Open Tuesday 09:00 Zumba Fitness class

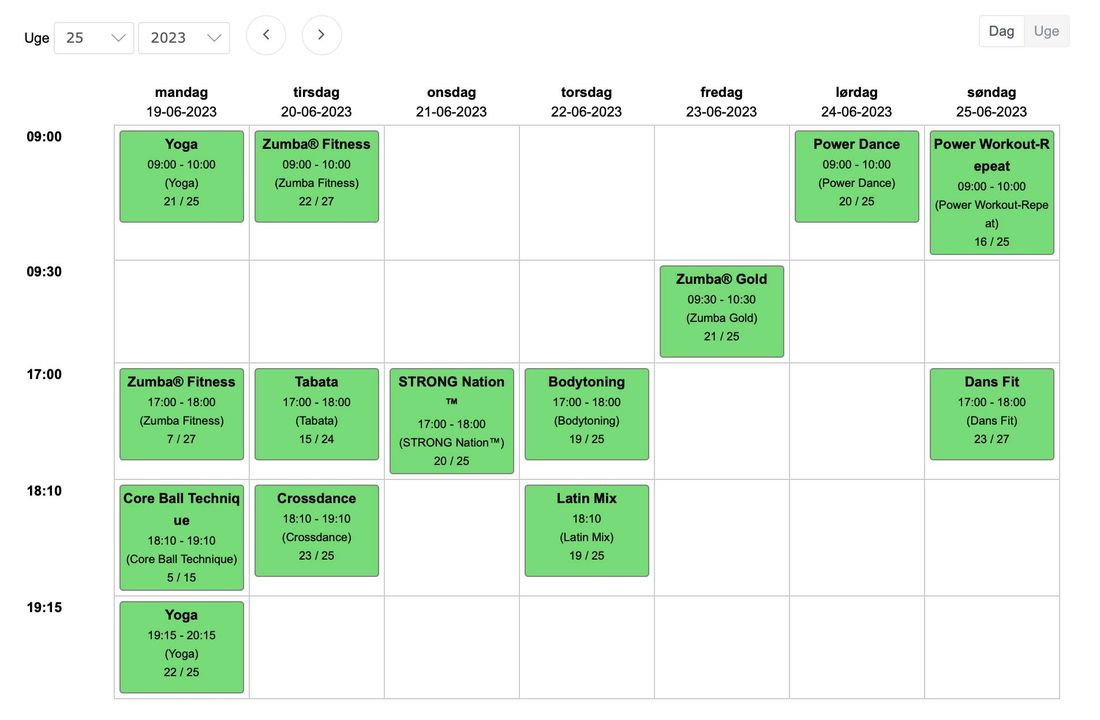[317, 176]
